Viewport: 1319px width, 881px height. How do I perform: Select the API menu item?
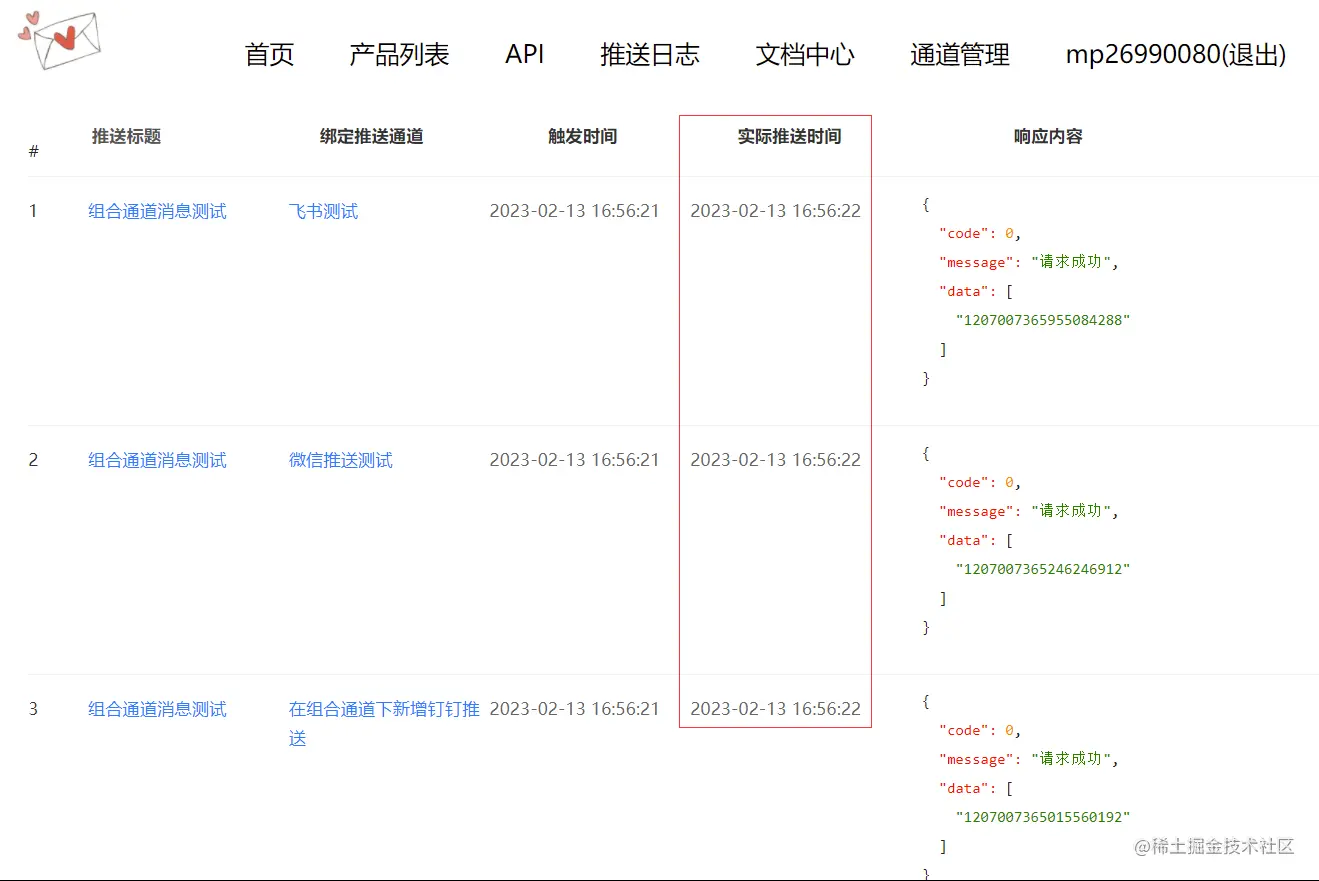pos(523,56)
